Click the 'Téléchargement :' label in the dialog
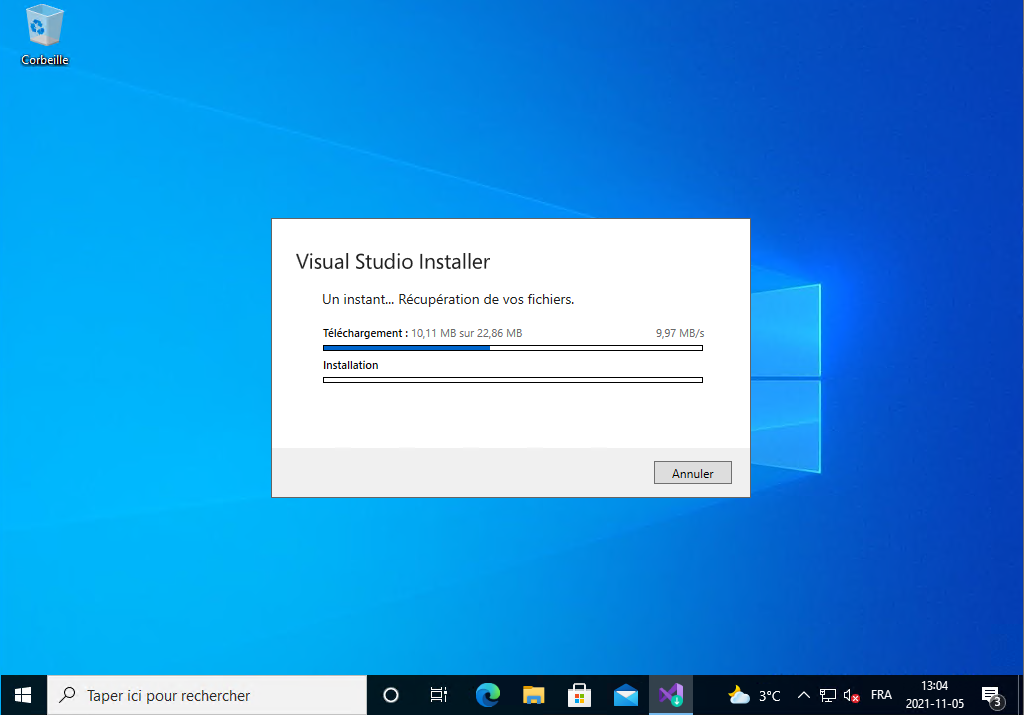The width and height of the screenshot is (1024, 715). tap(365, 333)
